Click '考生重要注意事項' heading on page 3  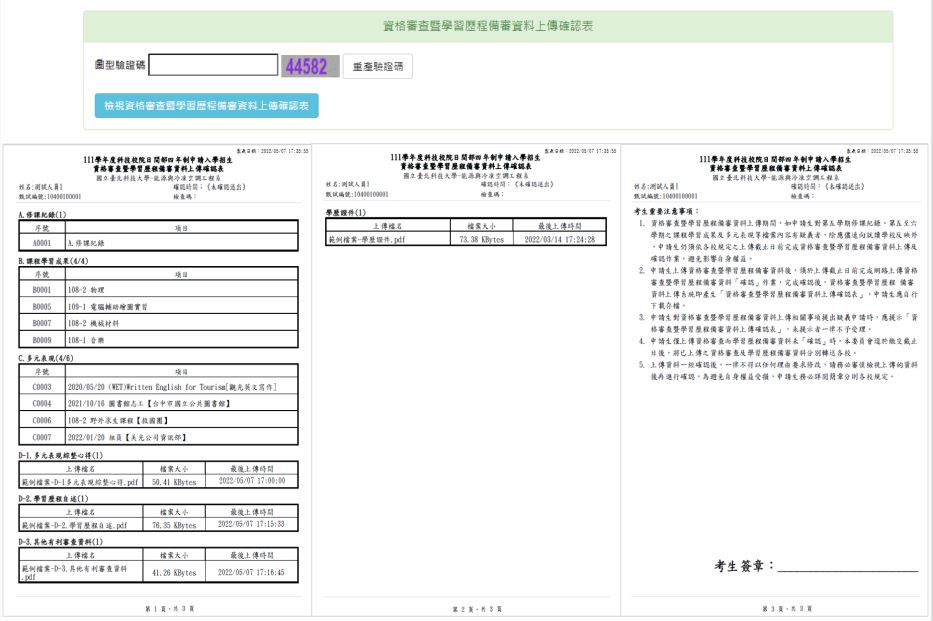click(x=666, y=211)
